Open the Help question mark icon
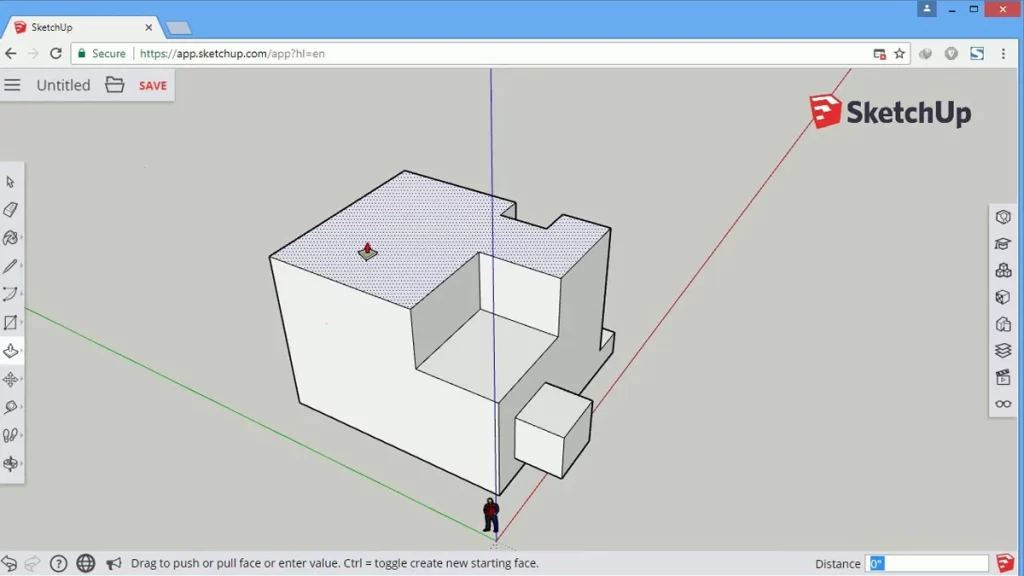Viewport: 1024px width, 576px height. [x=59, y=564]
